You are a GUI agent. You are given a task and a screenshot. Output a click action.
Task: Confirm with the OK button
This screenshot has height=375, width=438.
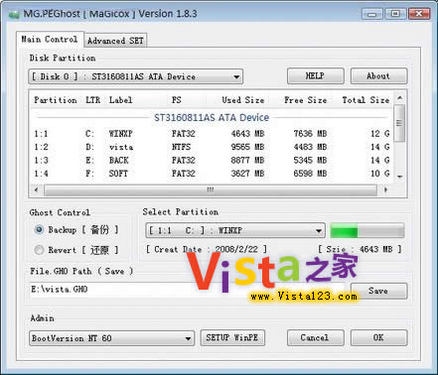[x=379, y=338]
